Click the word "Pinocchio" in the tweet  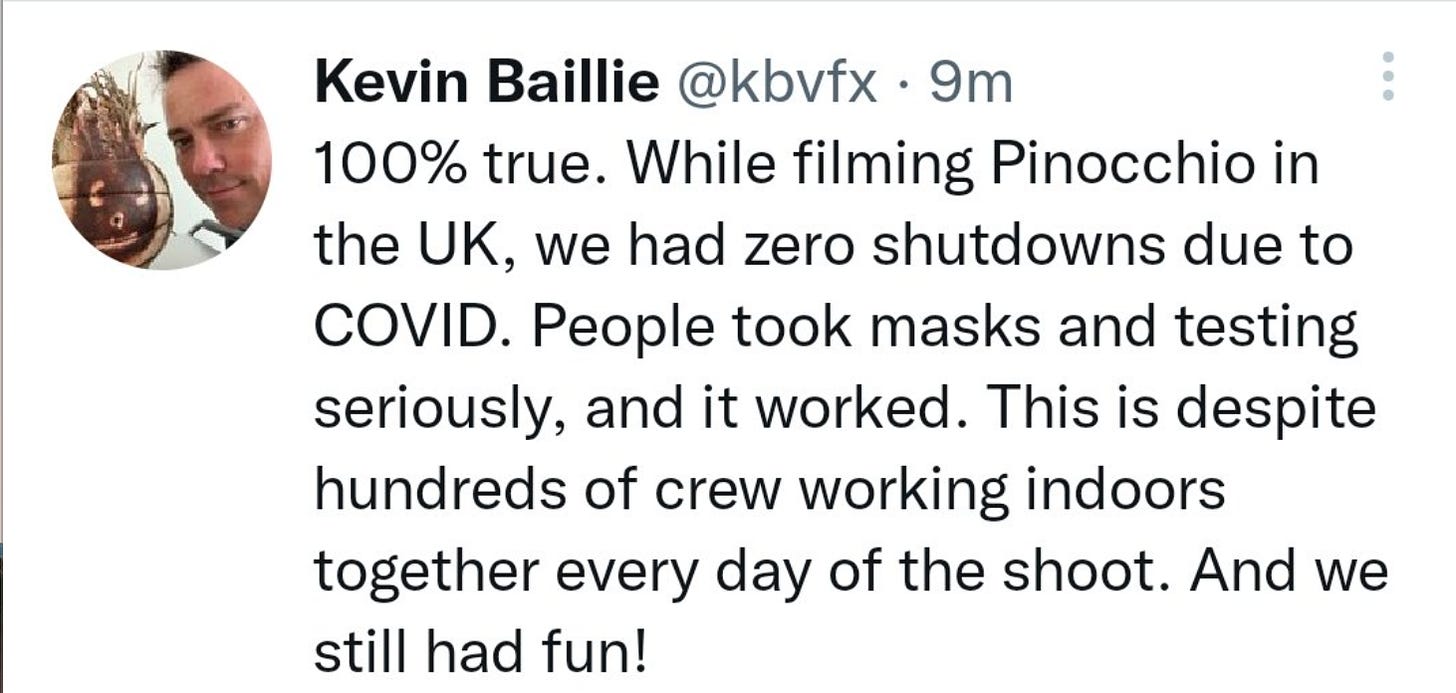[1122, 166]
